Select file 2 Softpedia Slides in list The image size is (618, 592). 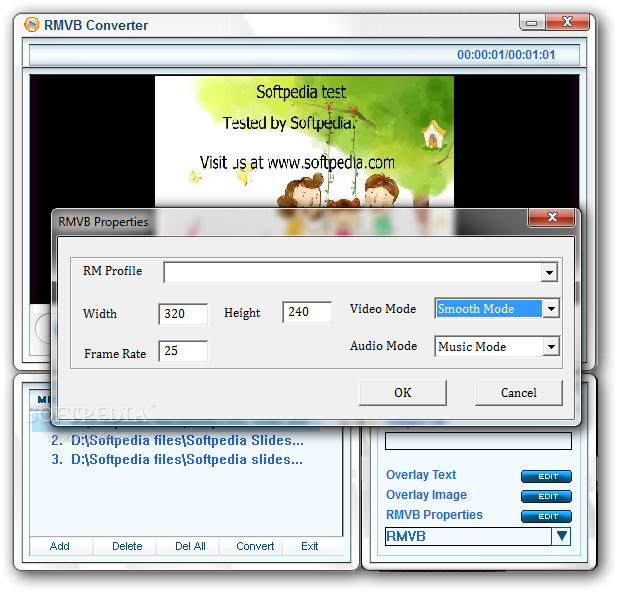click(x=177, y=440)
